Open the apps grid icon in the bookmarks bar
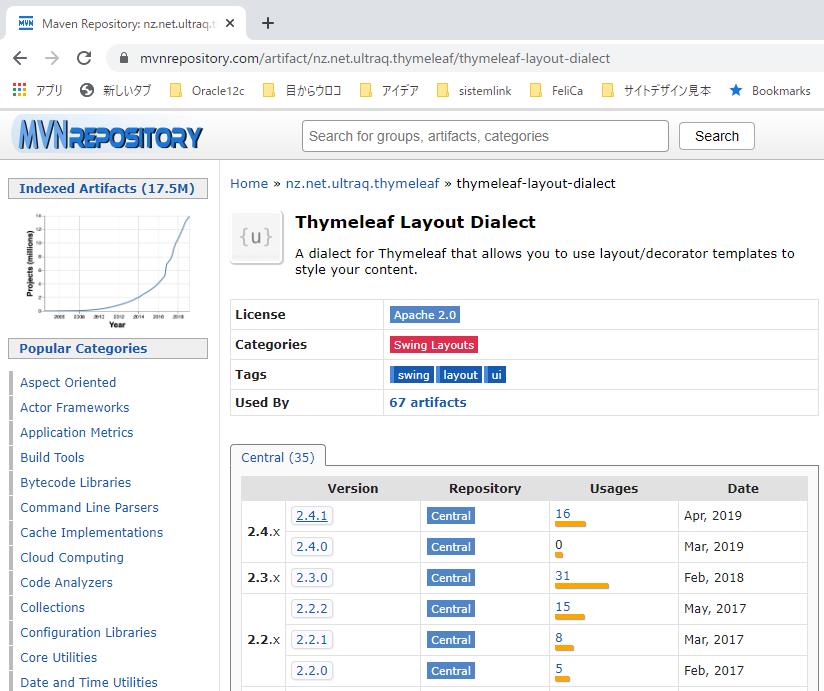824x691 pixels. 19,90
